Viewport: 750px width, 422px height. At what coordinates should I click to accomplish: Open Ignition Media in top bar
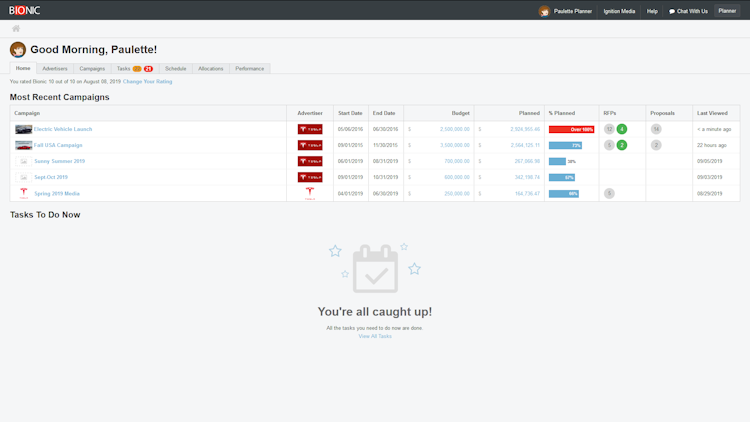(619, 11)
